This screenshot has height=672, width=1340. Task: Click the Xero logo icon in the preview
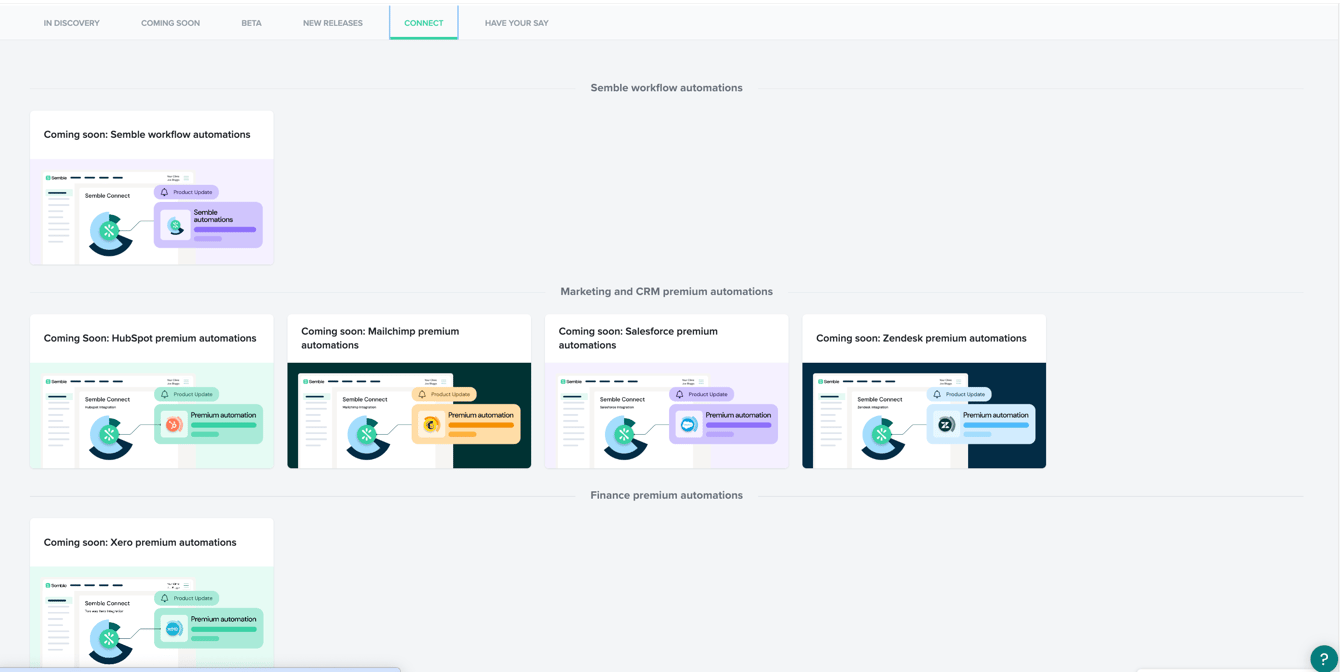(172, 629)
